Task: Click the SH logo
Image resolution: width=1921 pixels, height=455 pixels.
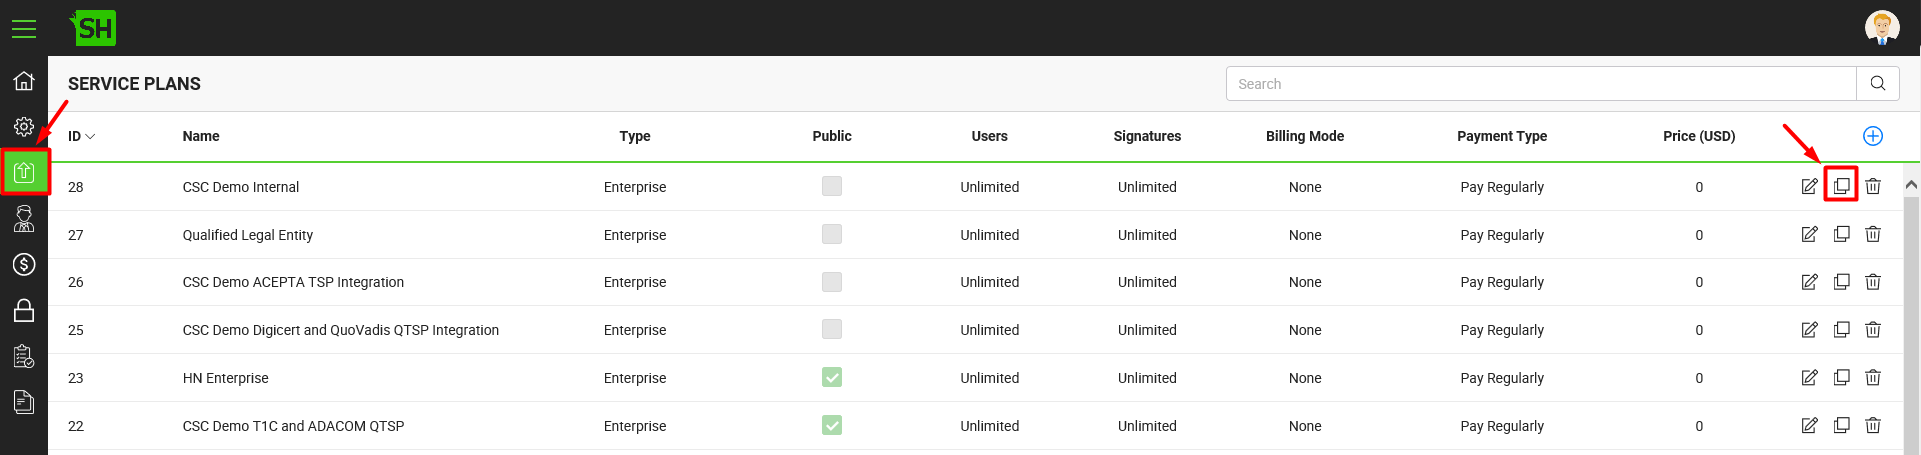Action: tap(93, 28)
